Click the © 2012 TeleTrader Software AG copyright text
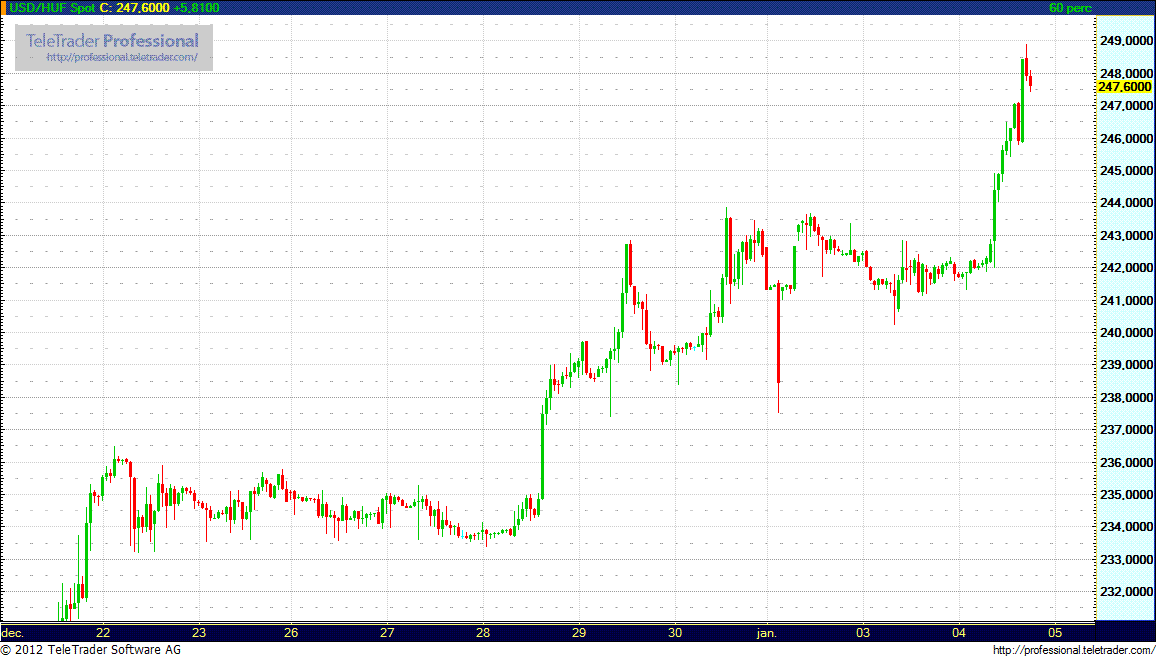Image resolution: width=1156 pixels, height=659 pixels. (90, 650)
